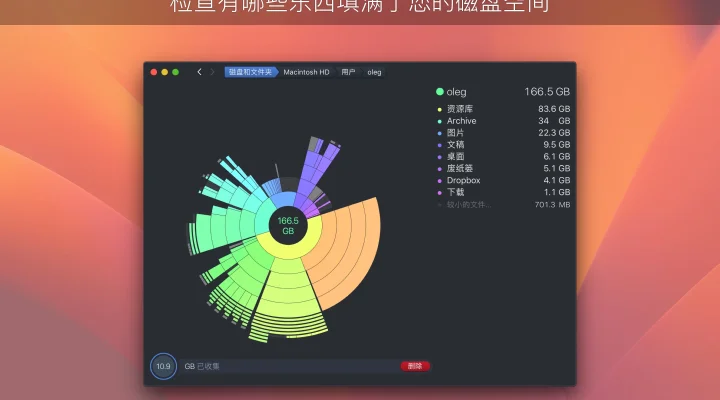
Task: Open the Macintosh HD breadcrumb
Action: click(306, 72)
